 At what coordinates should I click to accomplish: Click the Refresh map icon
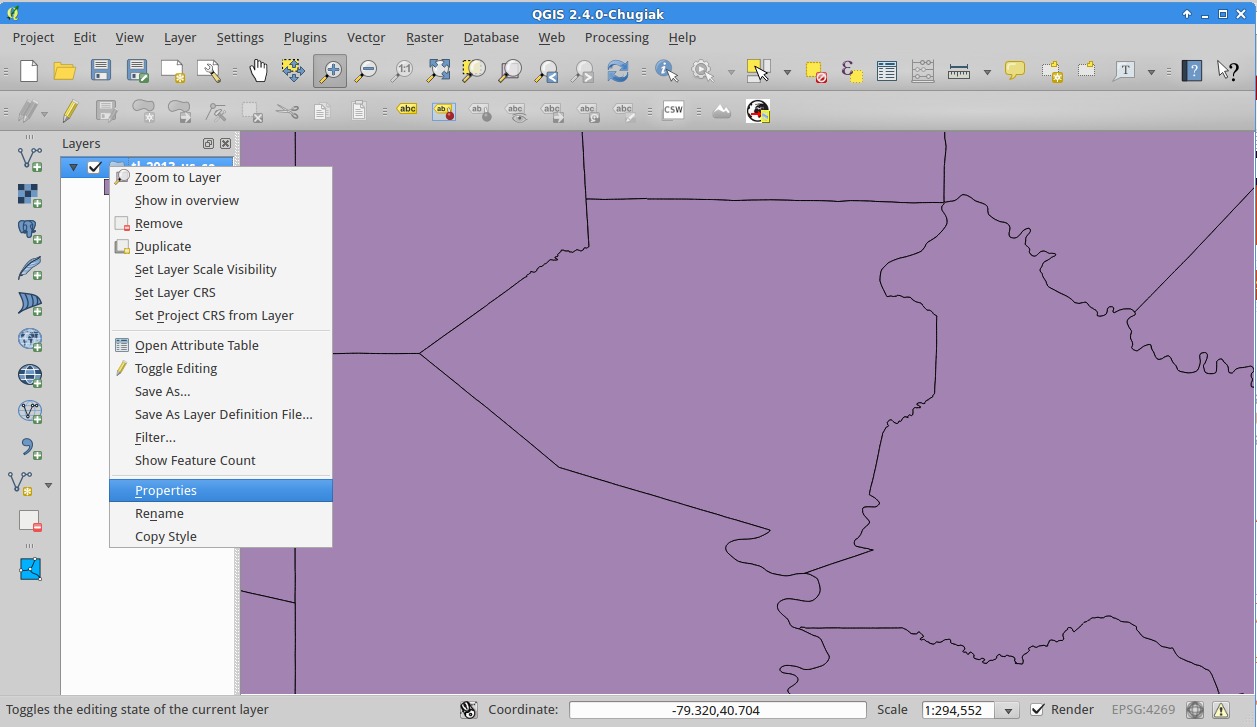point(618,71)
